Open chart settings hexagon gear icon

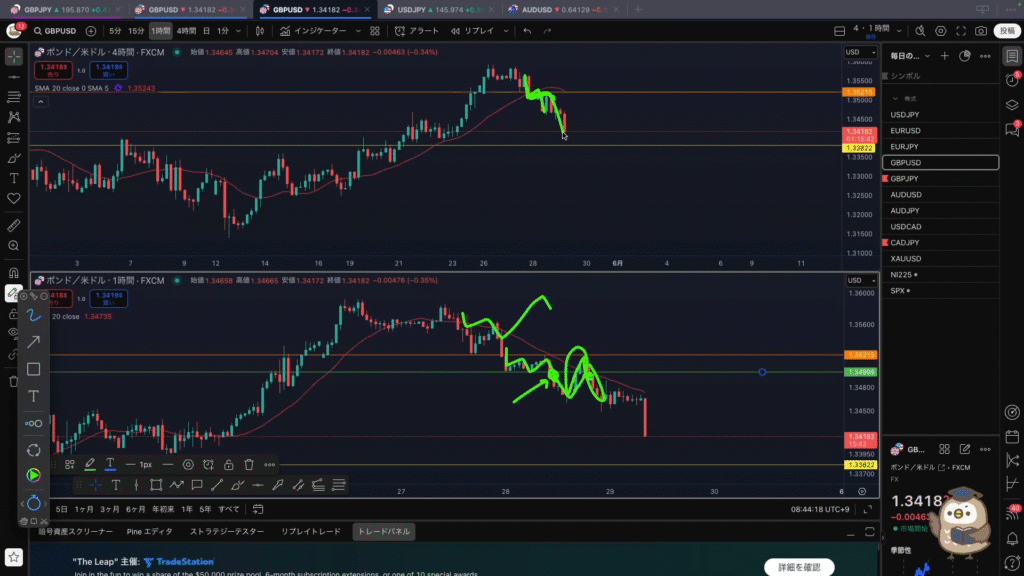(x=940, y=31)
